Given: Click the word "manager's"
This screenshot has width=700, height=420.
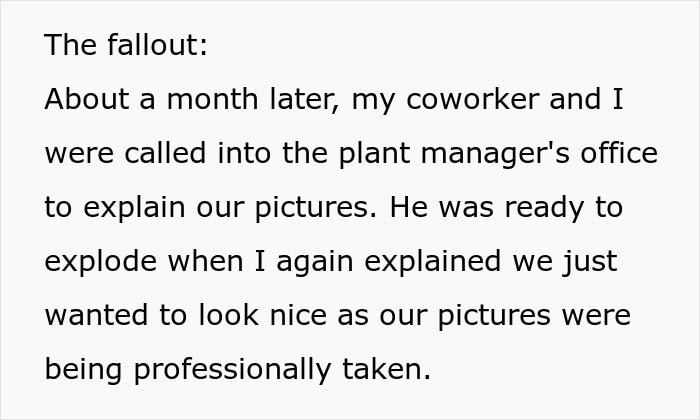Looking at the screenshot, I should click(495, 155).
